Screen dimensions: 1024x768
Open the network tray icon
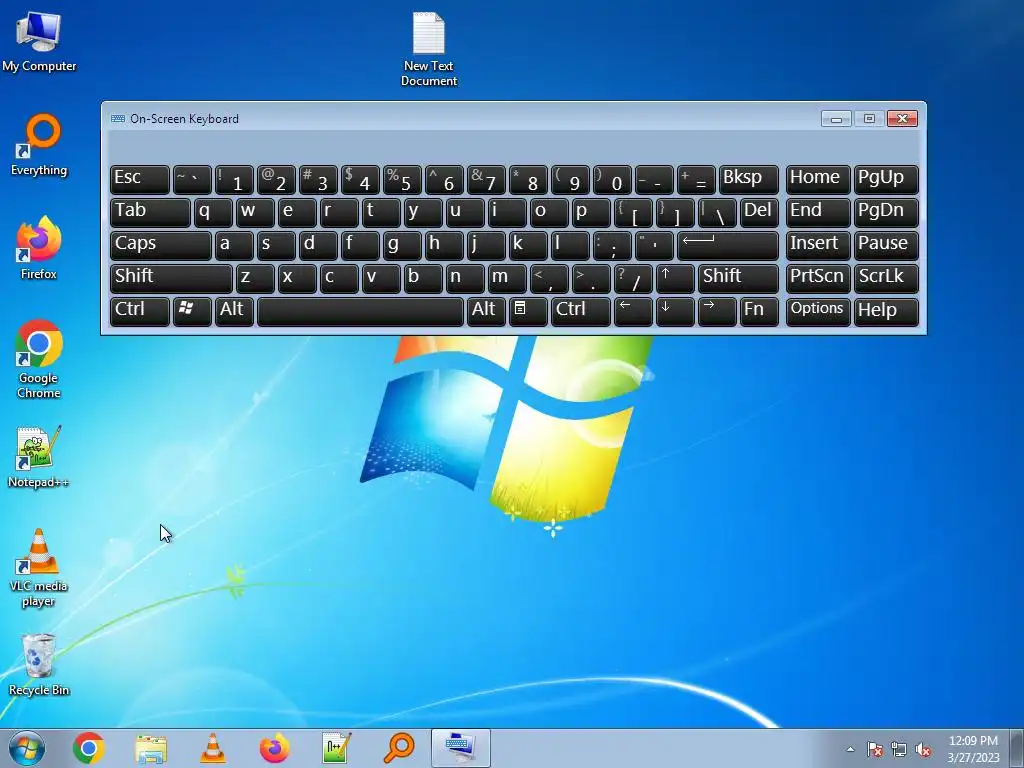pyautogui.click(x=899, y=749)
